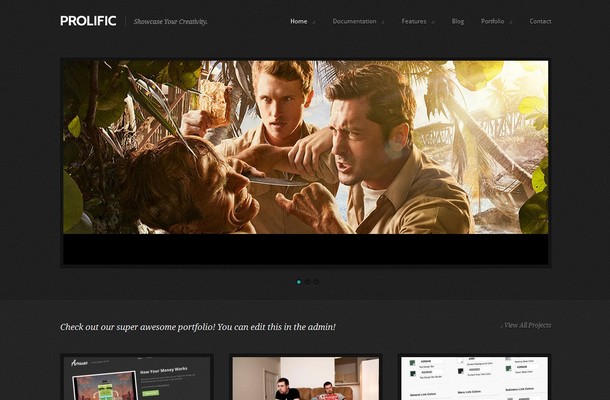Select the third slider pagination dot

[316, 282]
